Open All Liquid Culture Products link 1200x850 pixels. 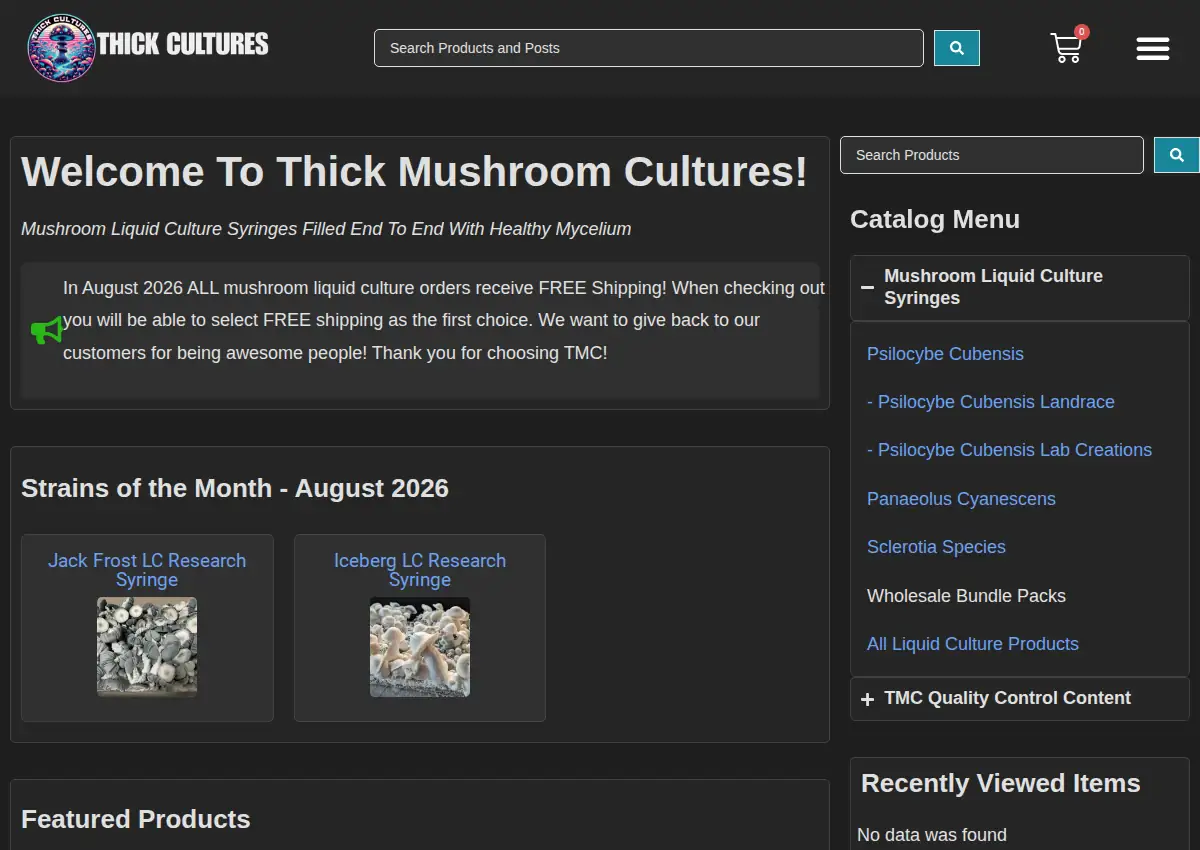[973, 644]
